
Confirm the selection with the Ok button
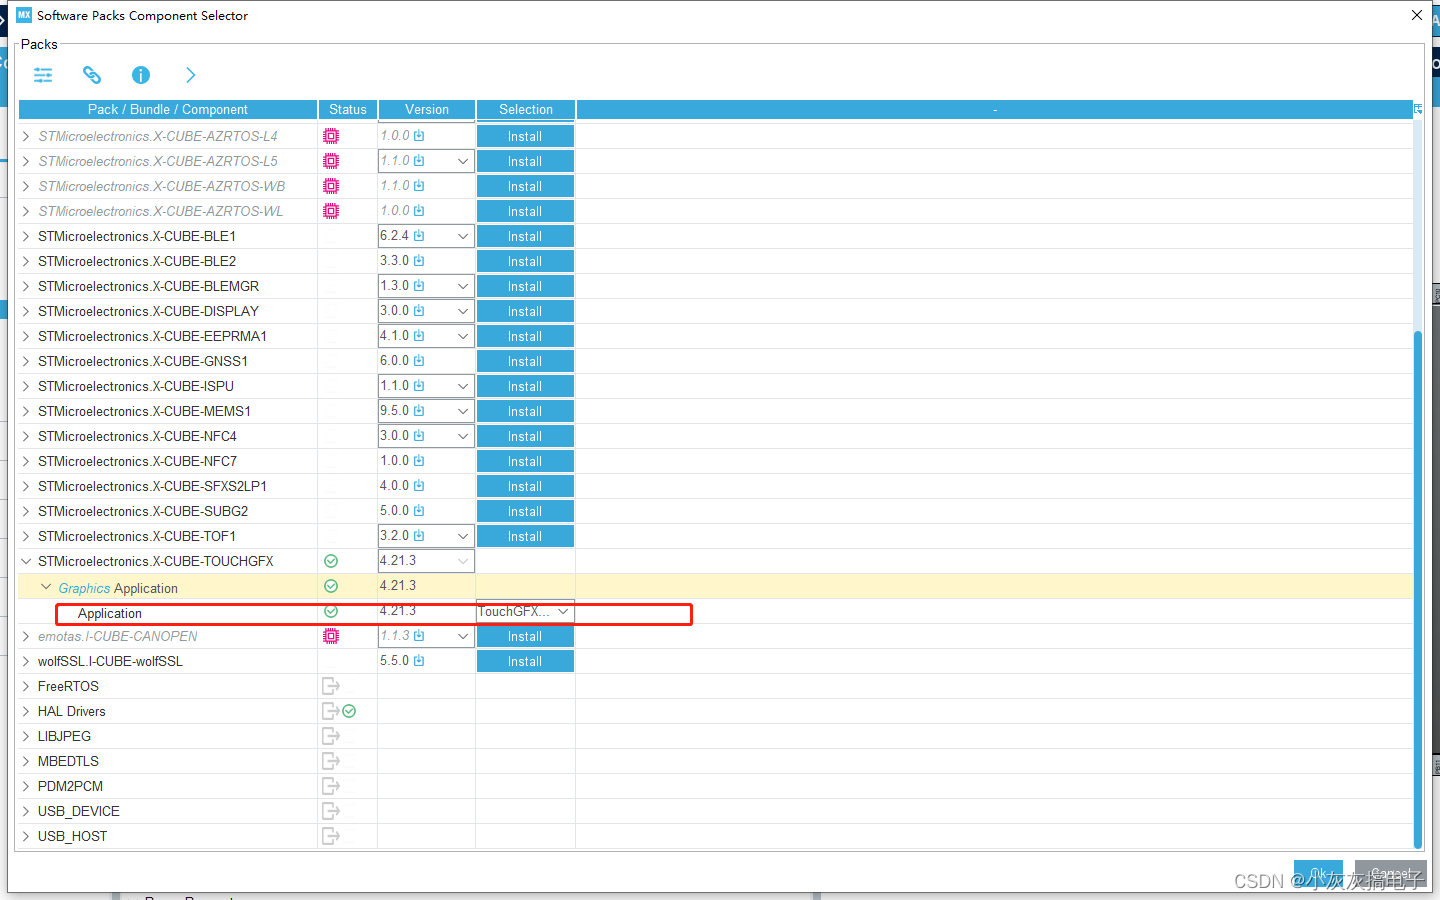click(1318, 873)
